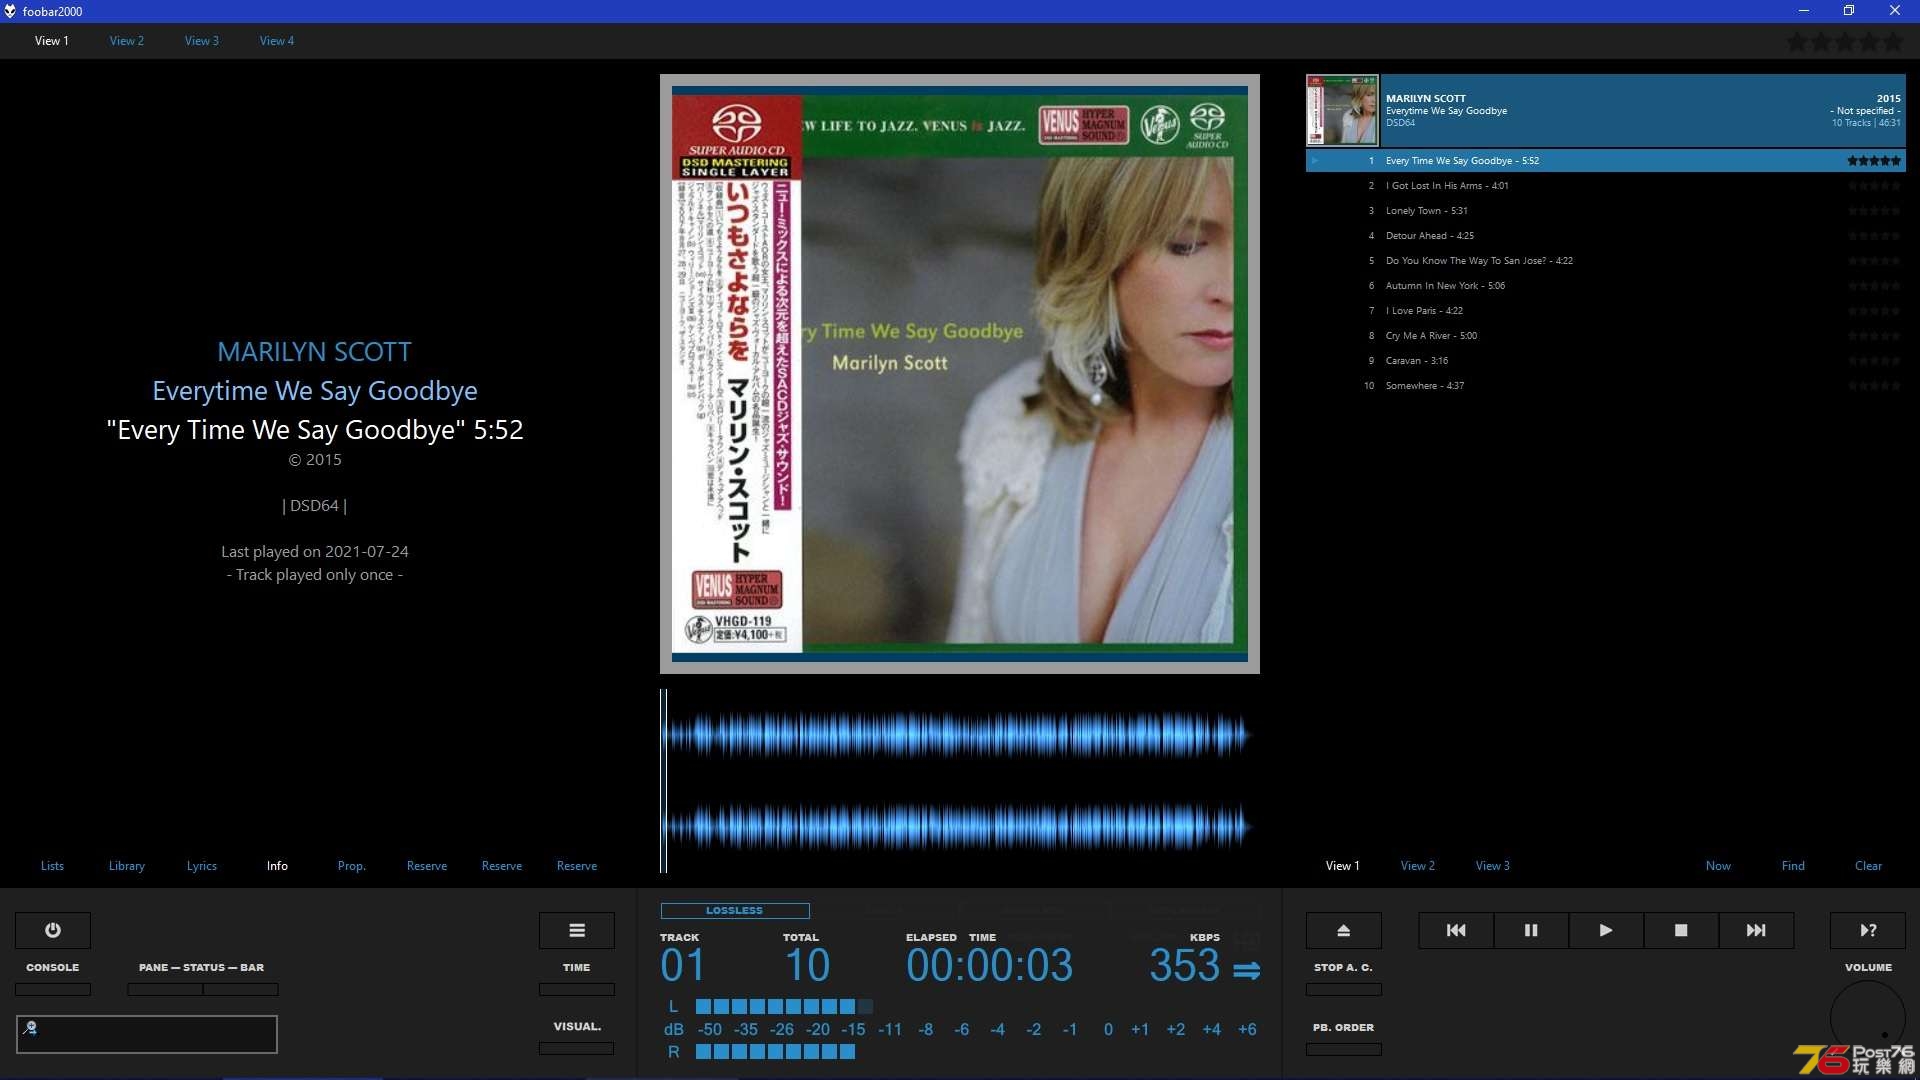This screenshot has width=1920, height=1080.
Task: Click the LOSSLESS indicator box
Action: 735,911
